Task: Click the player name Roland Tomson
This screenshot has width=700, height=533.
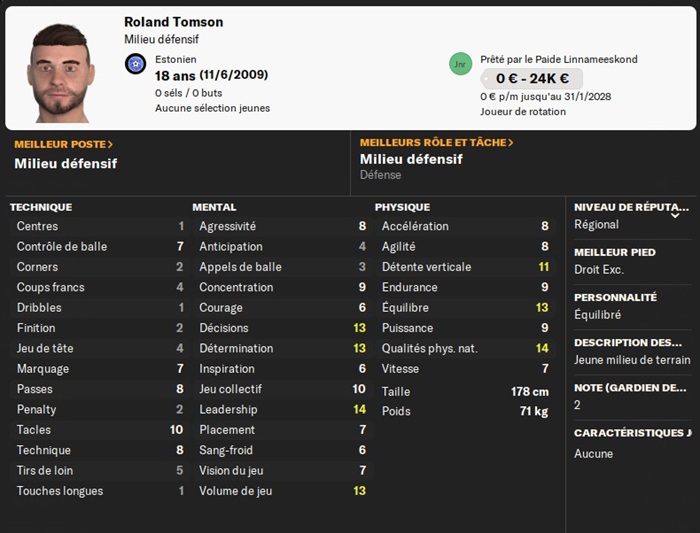Action: [x=174, y=22]
